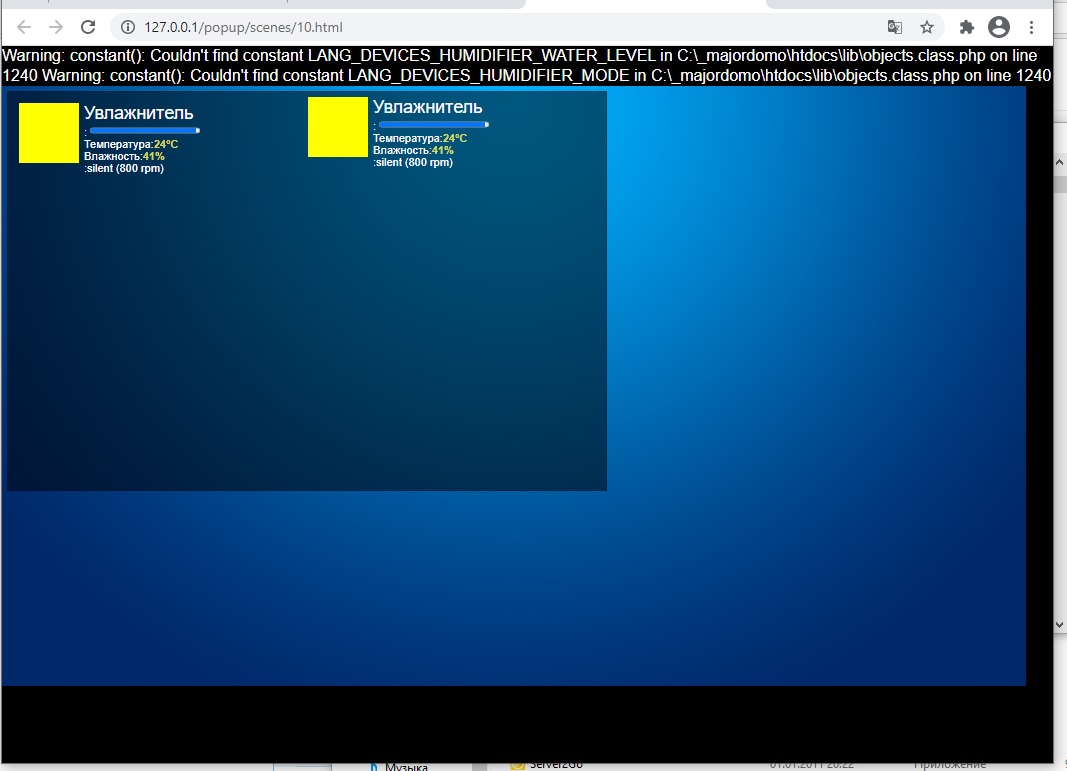
Task: Click the first humidifier's yellow square
Action: pyautogui.click(x=48, y=133)
